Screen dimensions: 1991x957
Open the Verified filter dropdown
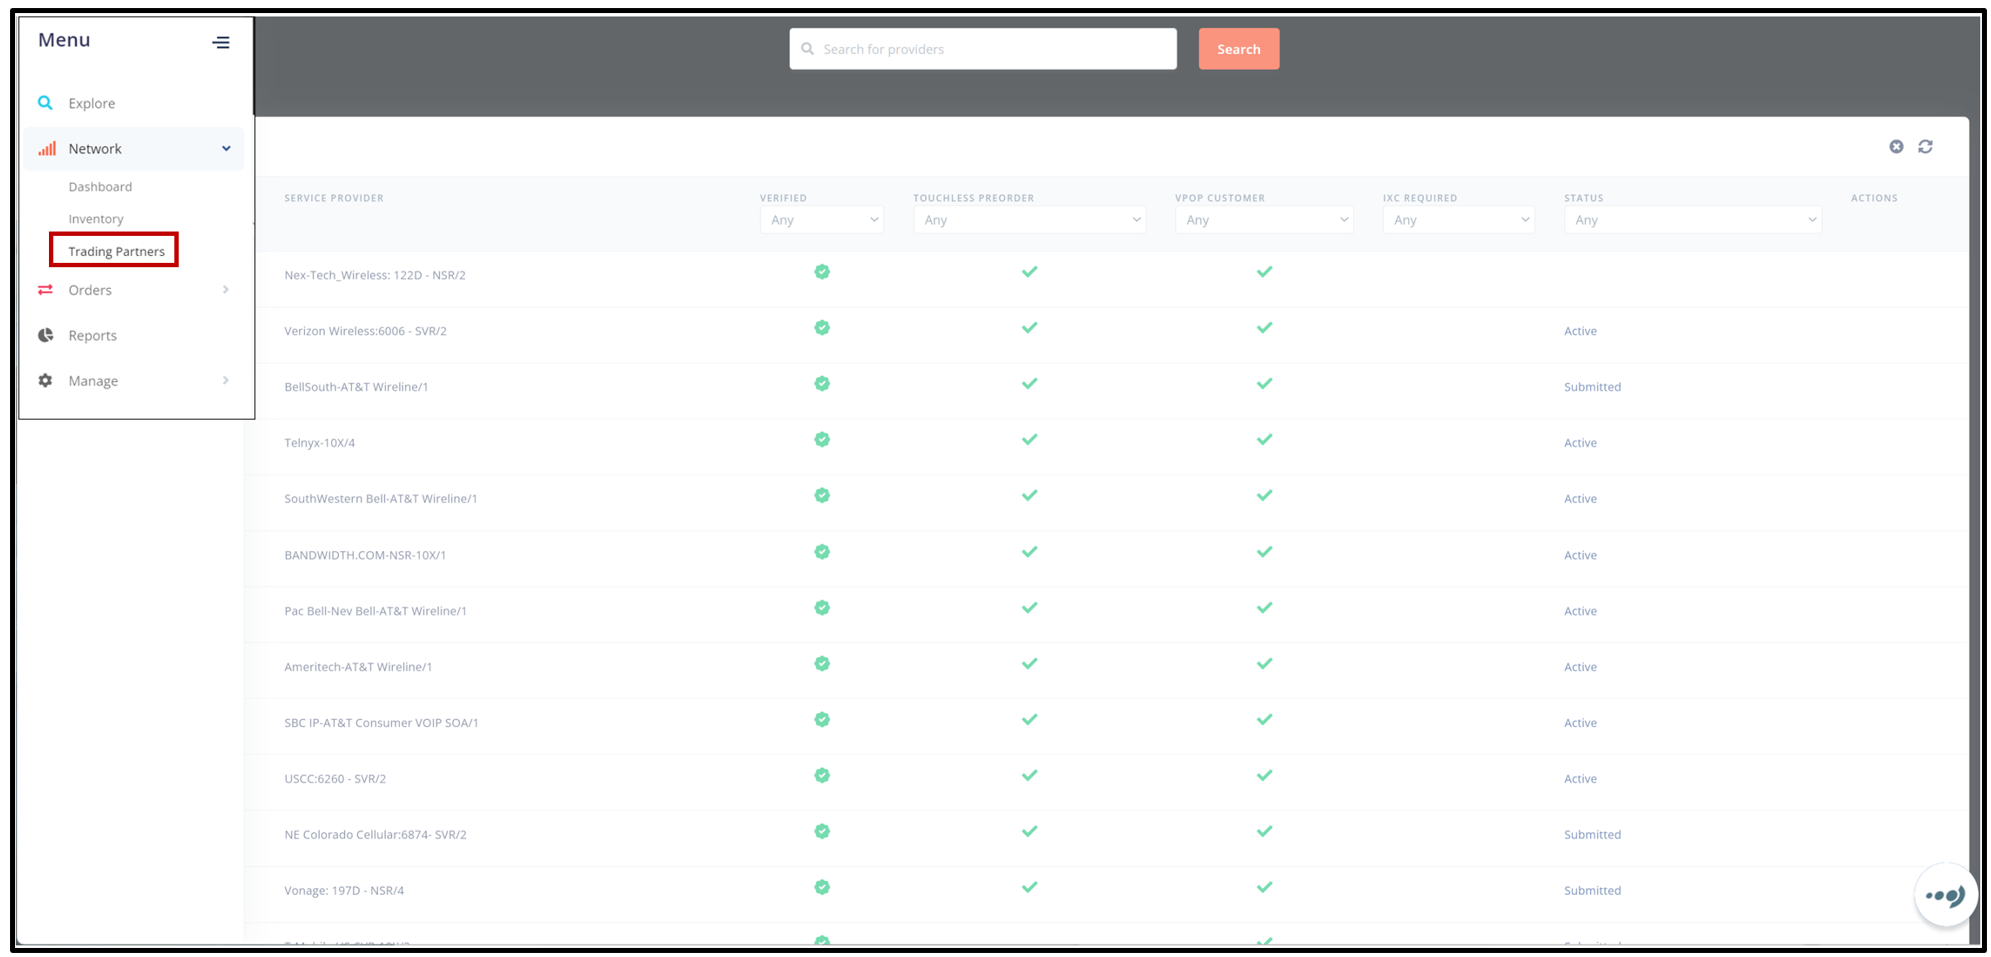pos(822,220)
